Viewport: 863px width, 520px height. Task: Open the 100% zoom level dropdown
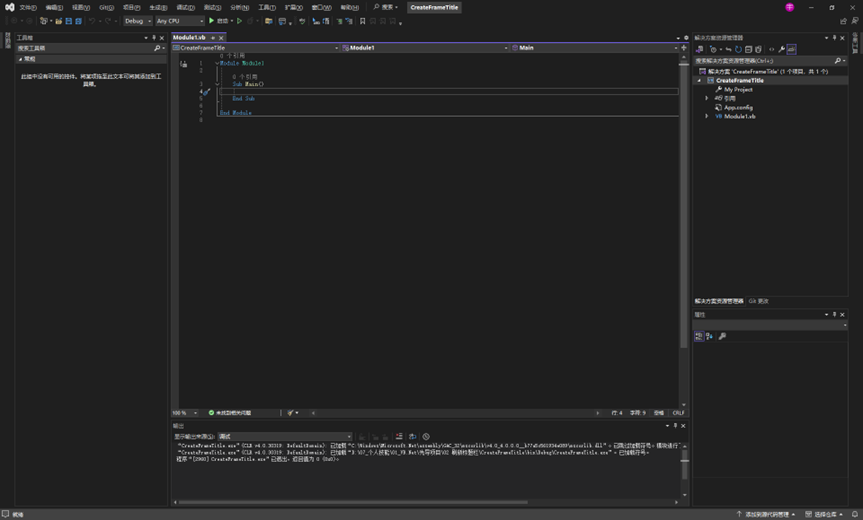[x=185, y=413]
